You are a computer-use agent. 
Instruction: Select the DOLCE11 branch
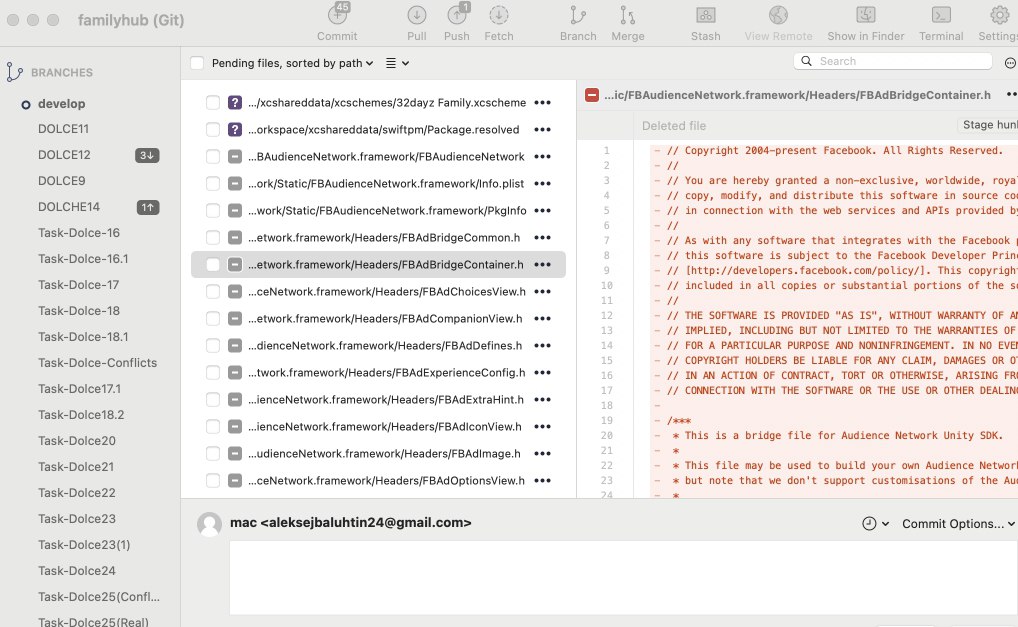64,129
